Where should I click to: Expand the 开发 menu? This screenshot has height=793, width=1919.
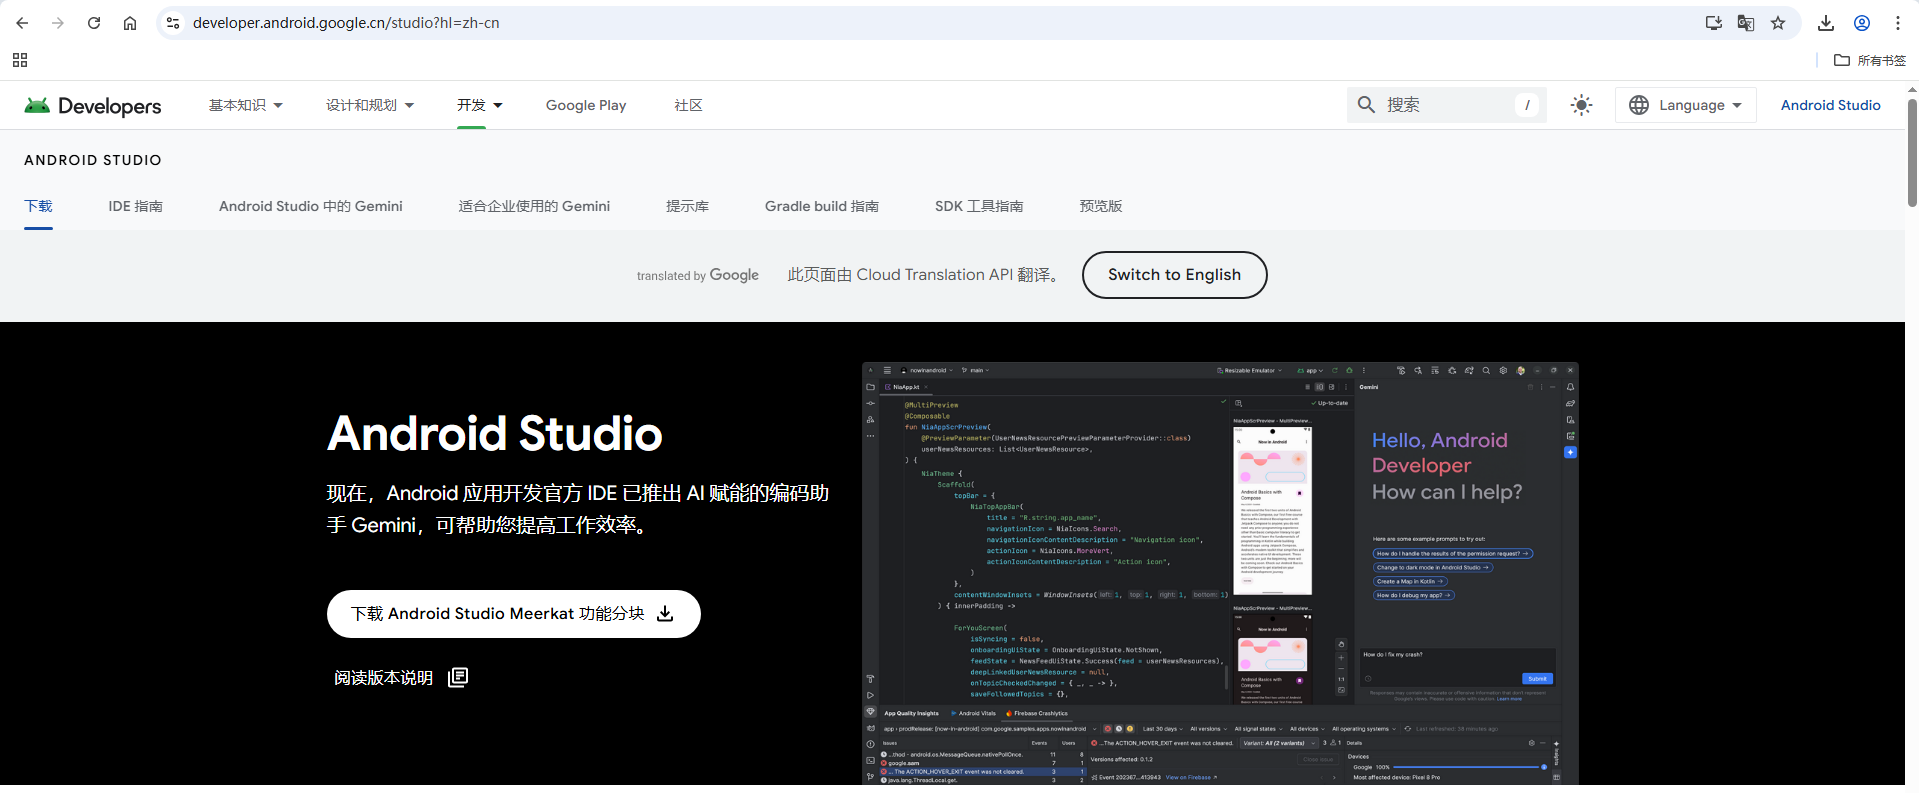point(480,105)
